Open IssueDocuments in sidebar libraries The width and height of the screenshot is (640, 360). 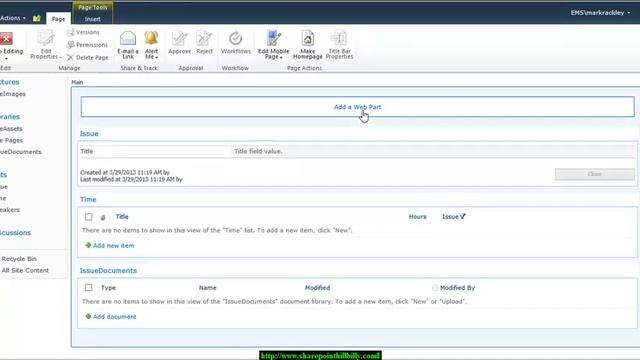(x=21, y=151)
